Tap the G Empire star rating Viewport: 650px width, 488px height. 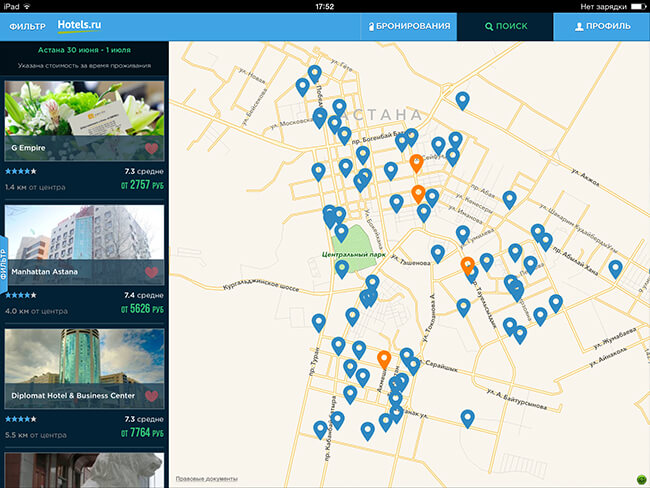[x=21, y=171]
